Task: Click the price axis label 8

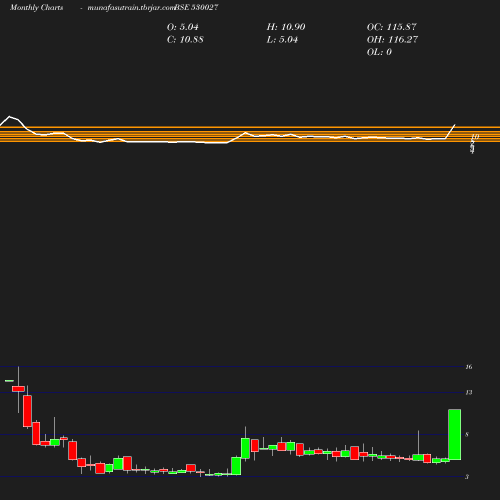Action: (467, 435)
